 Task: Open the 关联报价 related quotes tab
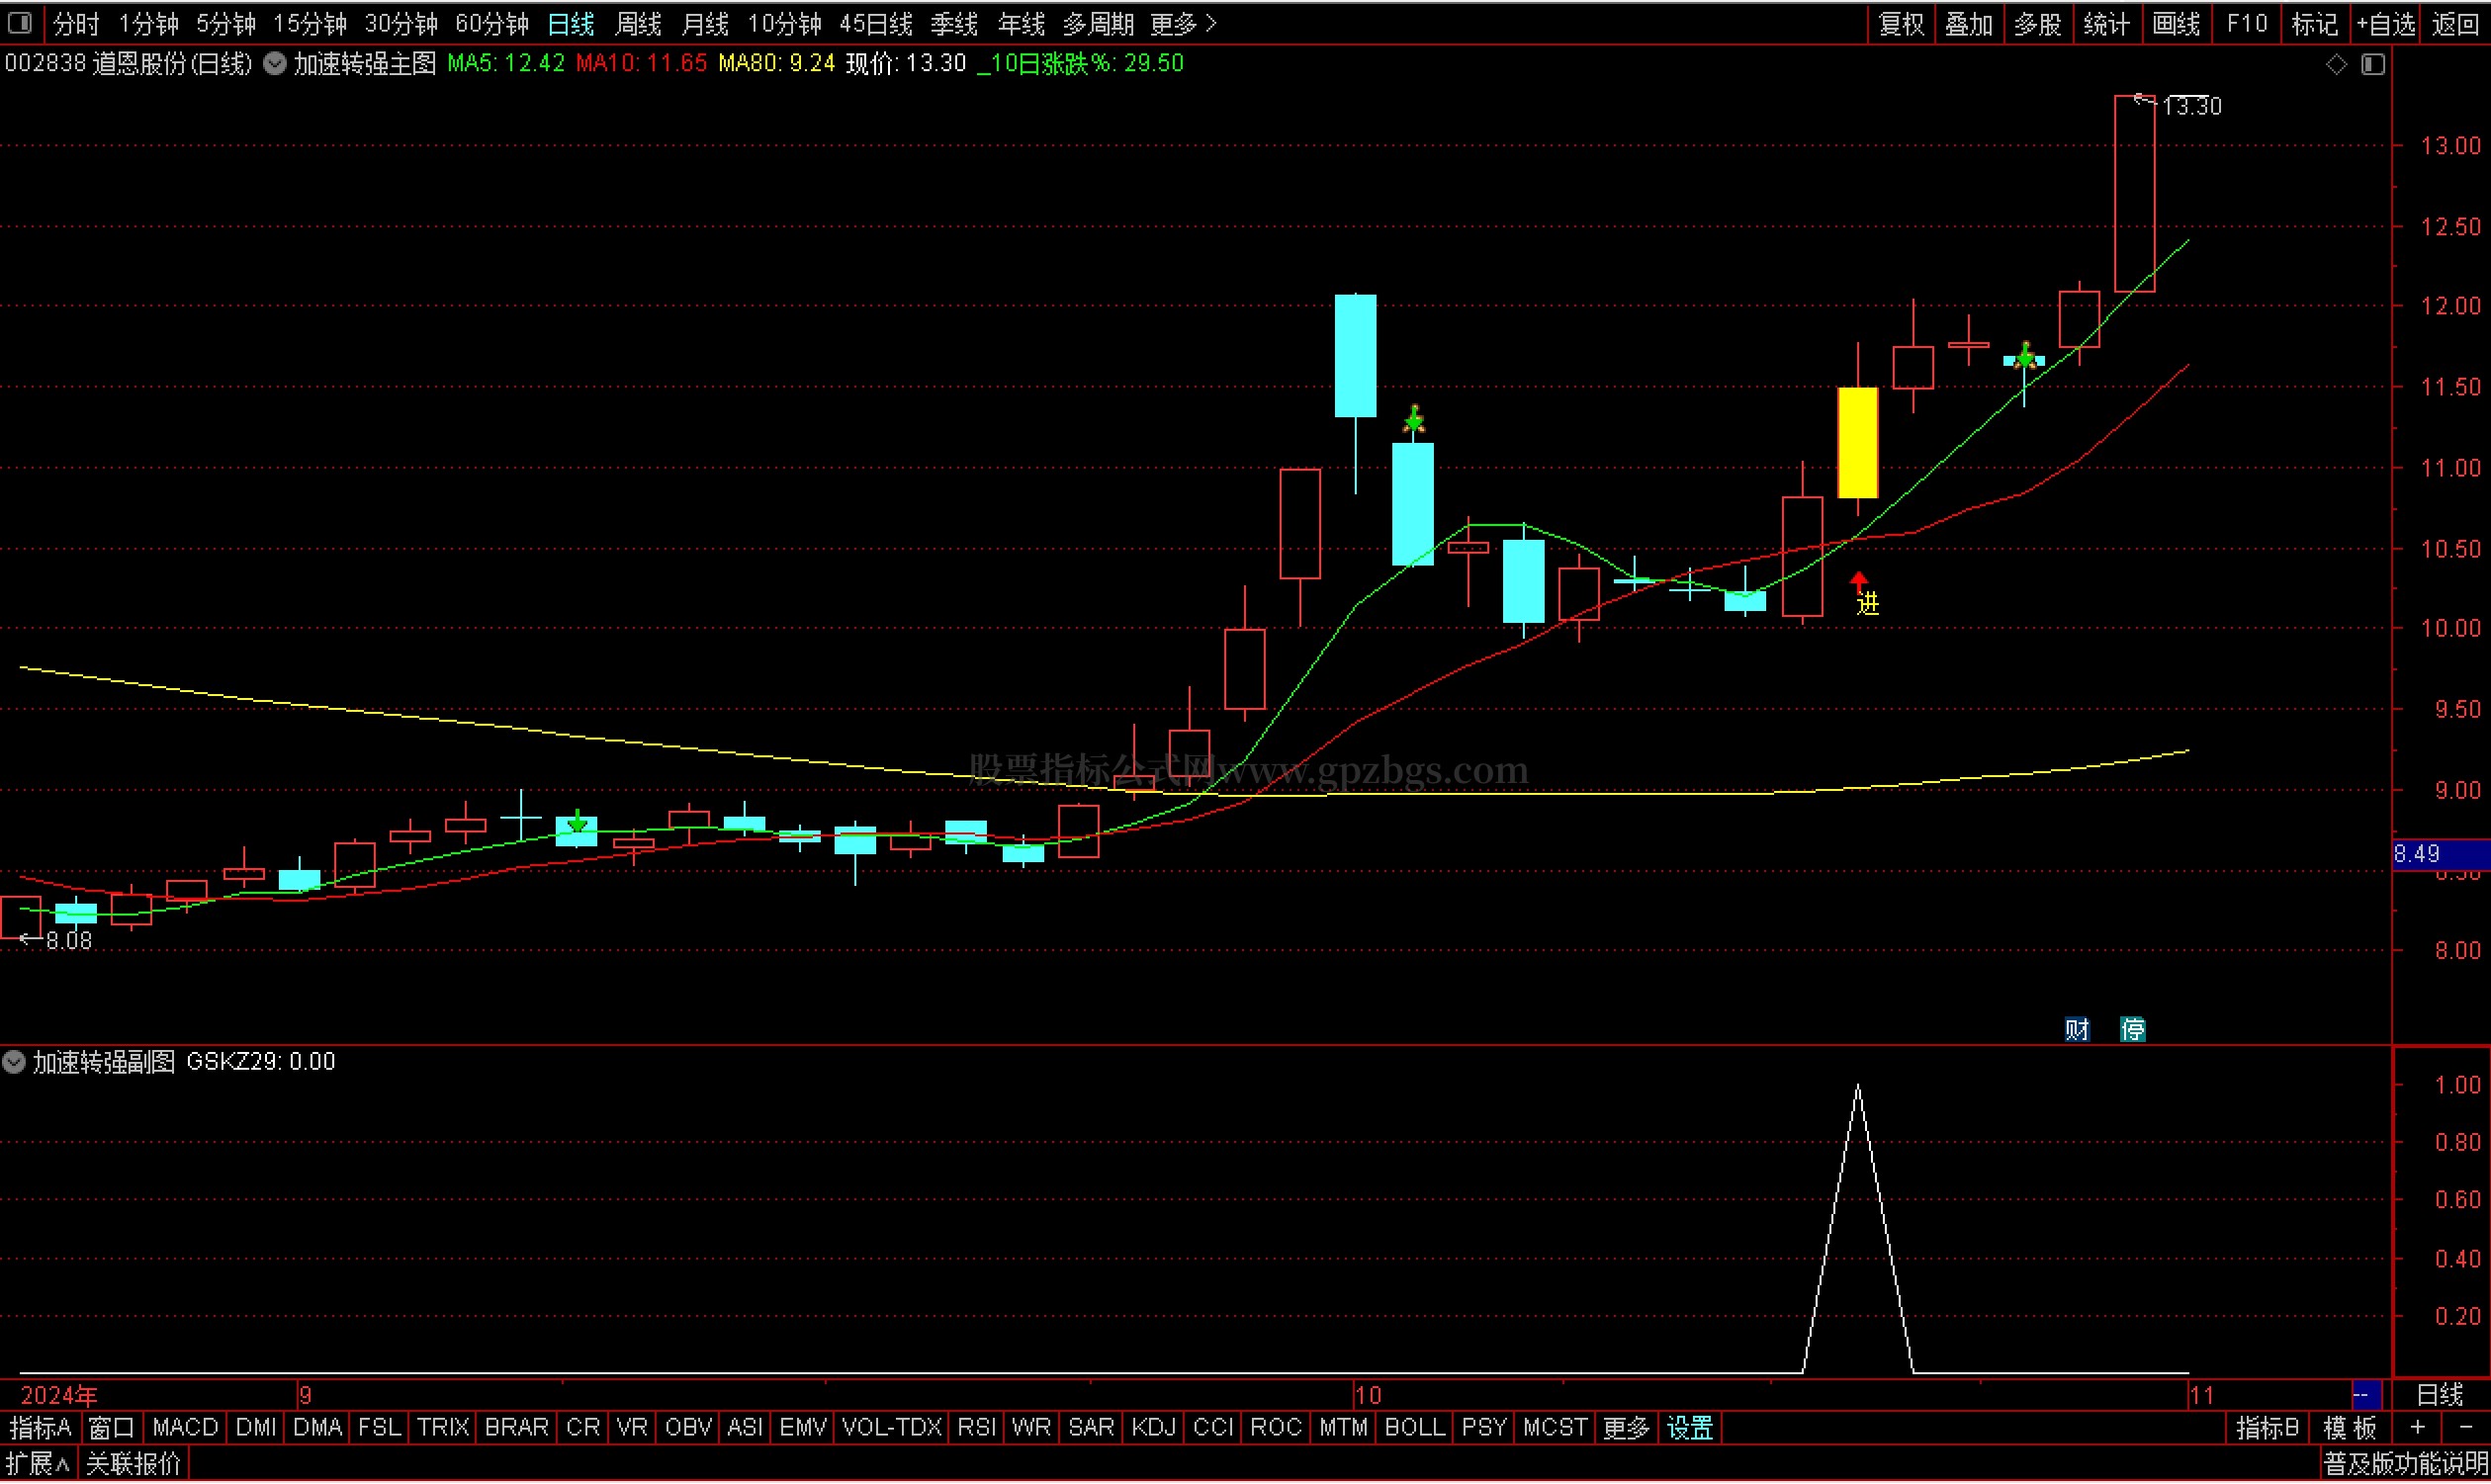click(133, 1466)
